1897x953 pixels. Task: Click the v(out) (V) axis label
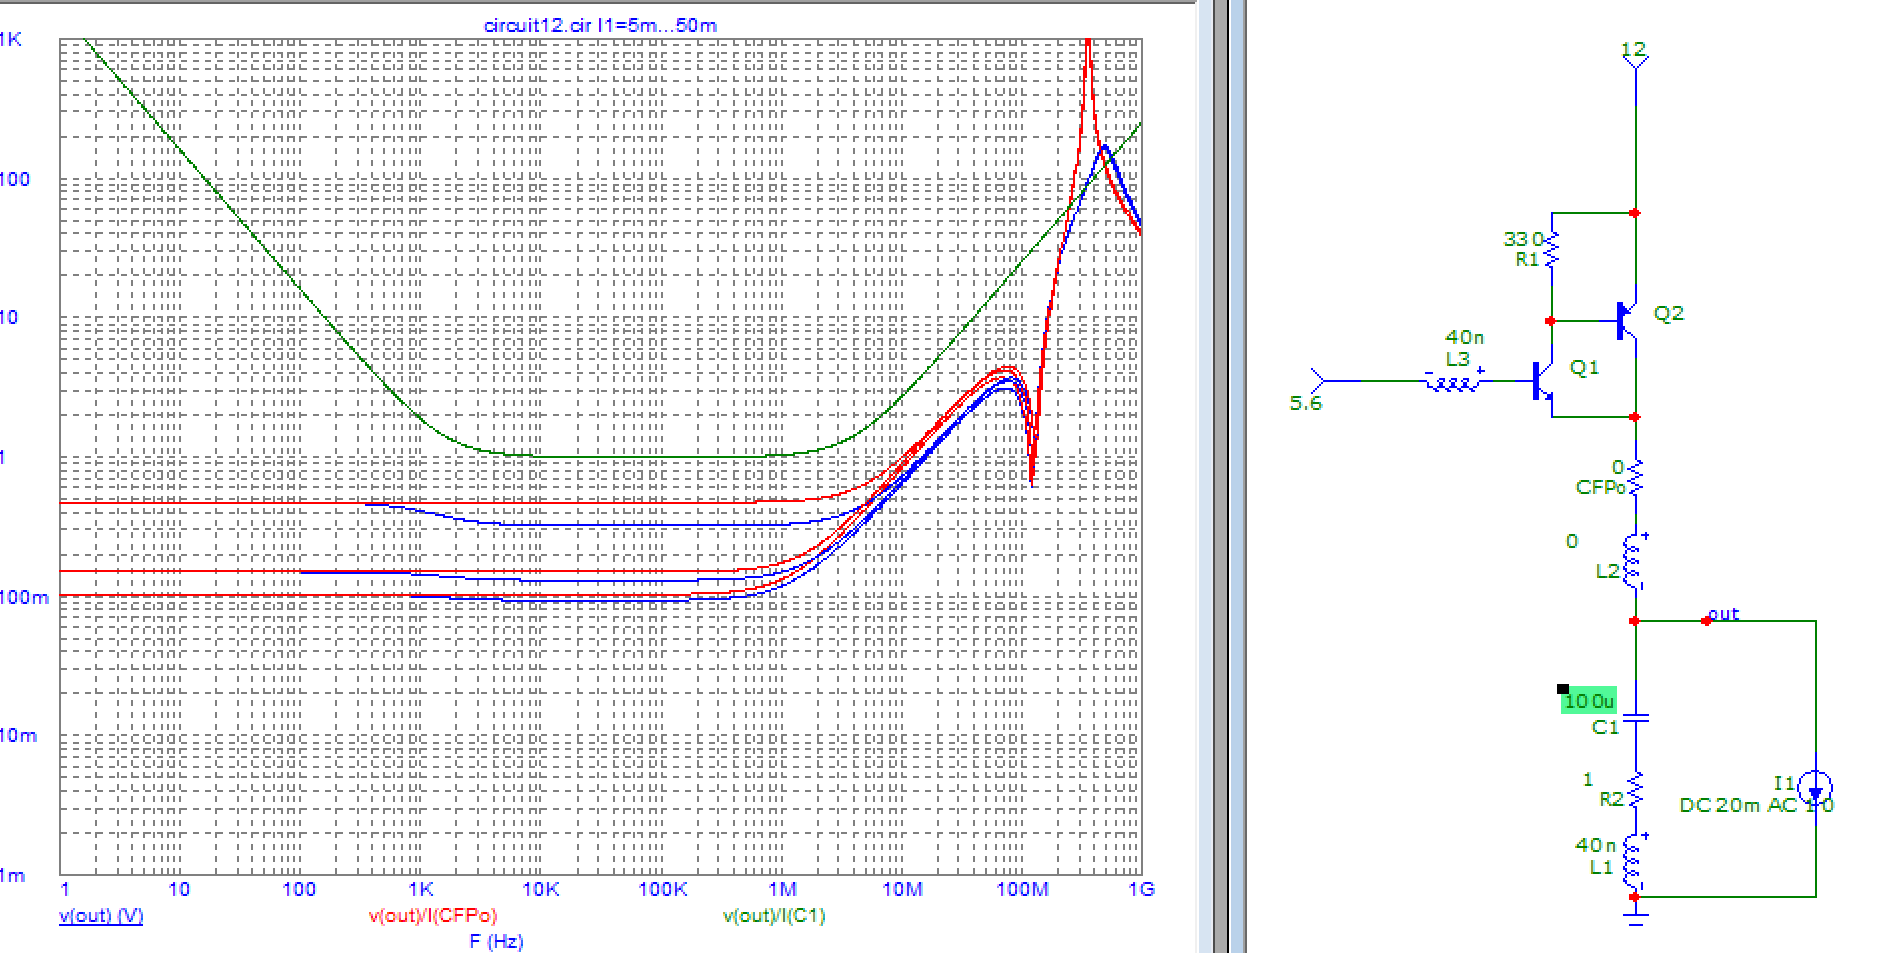pos(101,915)
